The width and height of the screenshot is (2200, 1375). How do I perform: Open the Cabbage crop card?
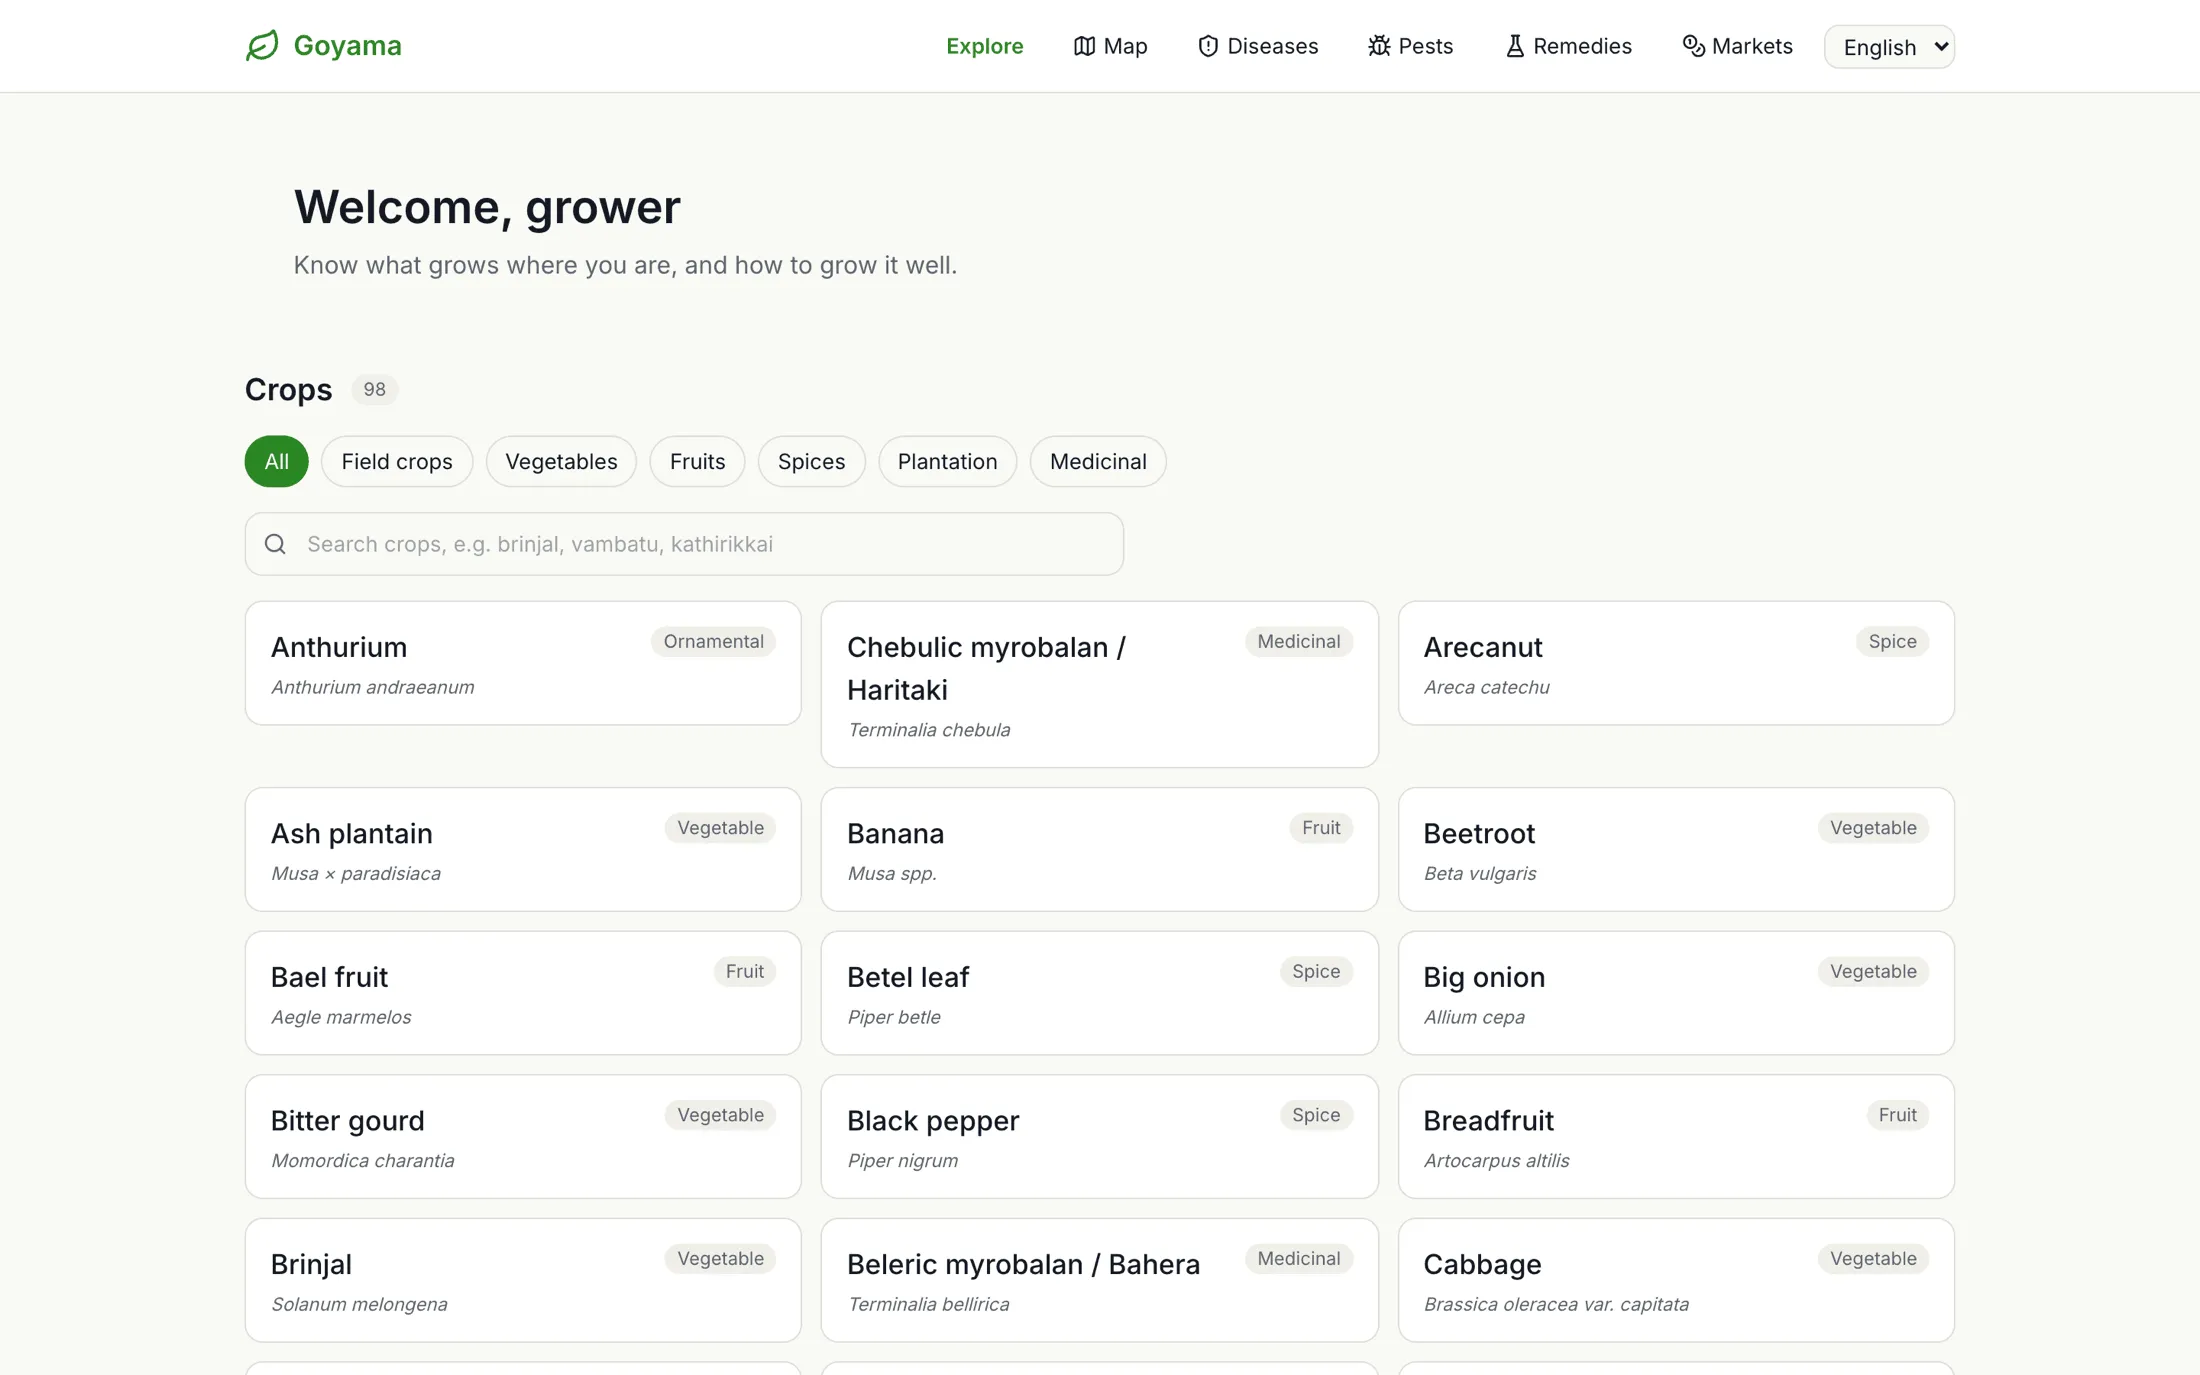coord(1676,1280)
